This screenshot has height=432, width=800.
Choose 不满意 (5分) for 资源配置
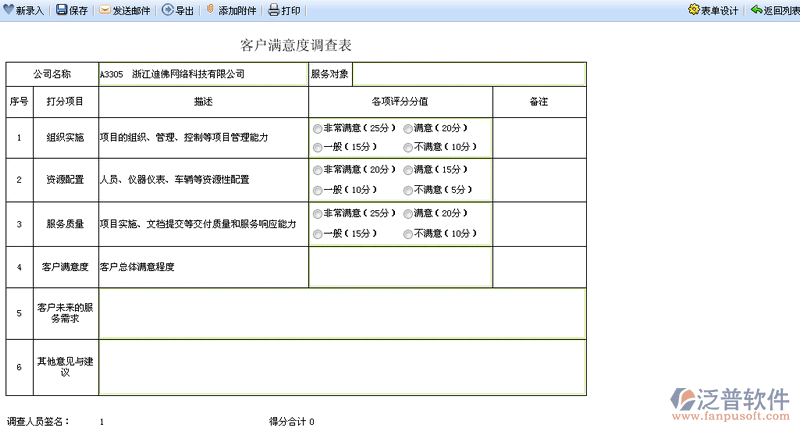408,190
